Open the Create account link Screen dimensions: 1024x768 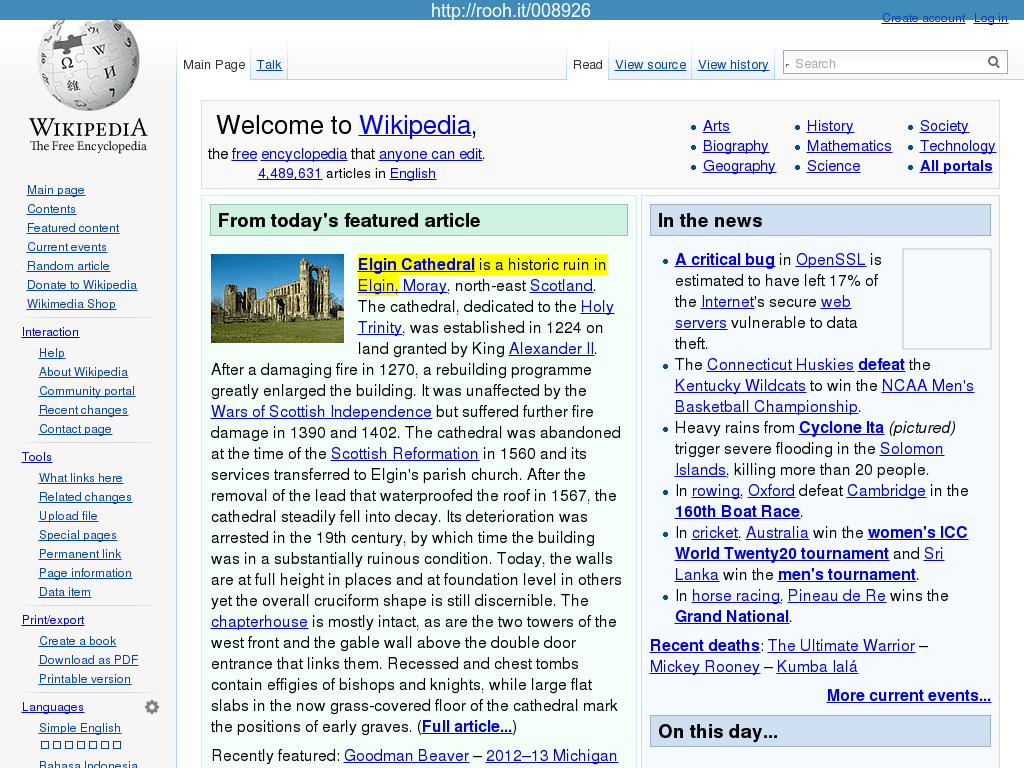click(923, 18)
